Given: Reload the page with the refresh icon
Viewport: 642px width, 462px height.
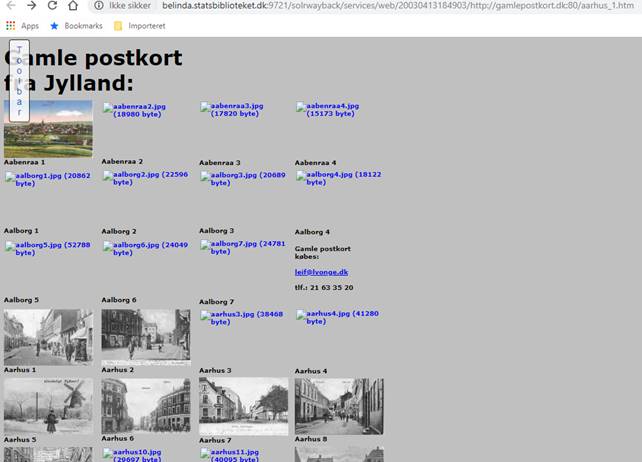Looking at the screenshot, I should click(53, 6).
